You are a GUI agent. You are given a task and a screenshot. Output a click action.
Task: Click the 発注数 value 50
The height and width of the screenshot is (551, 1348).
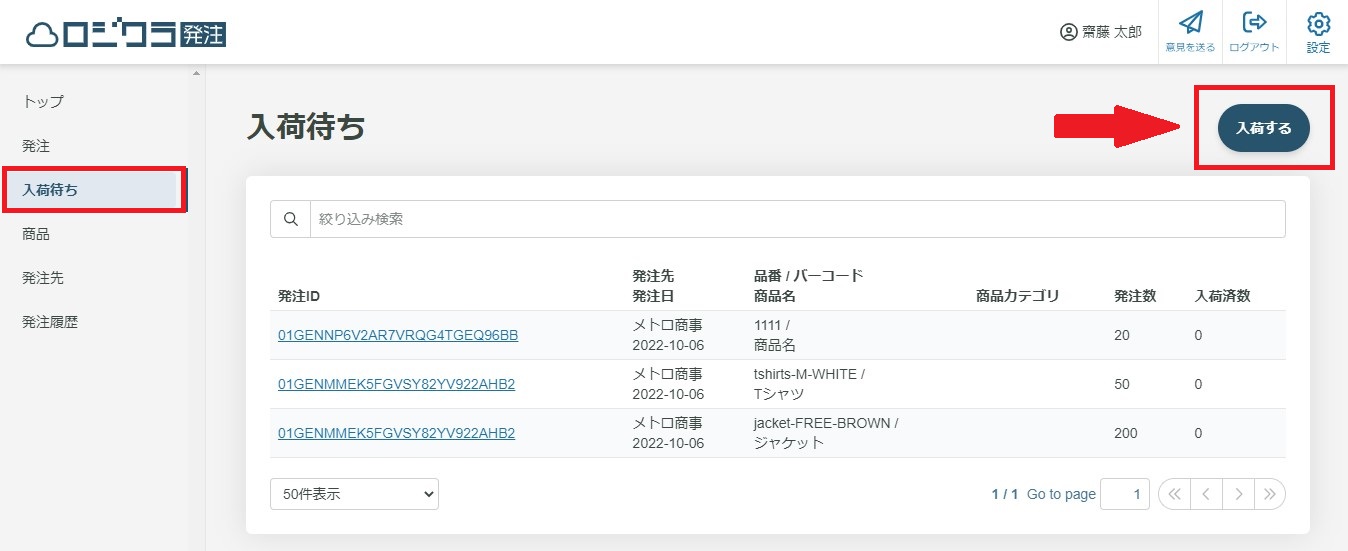(x=1122, y=384)
